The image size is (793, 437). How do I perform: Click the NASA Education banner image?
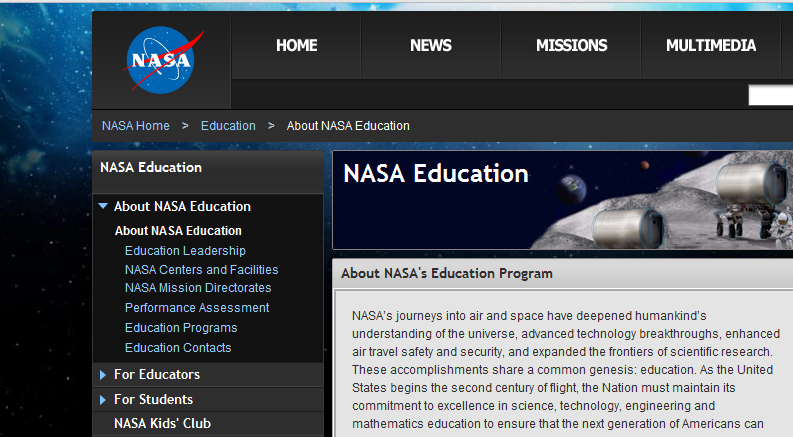(562, 200)
